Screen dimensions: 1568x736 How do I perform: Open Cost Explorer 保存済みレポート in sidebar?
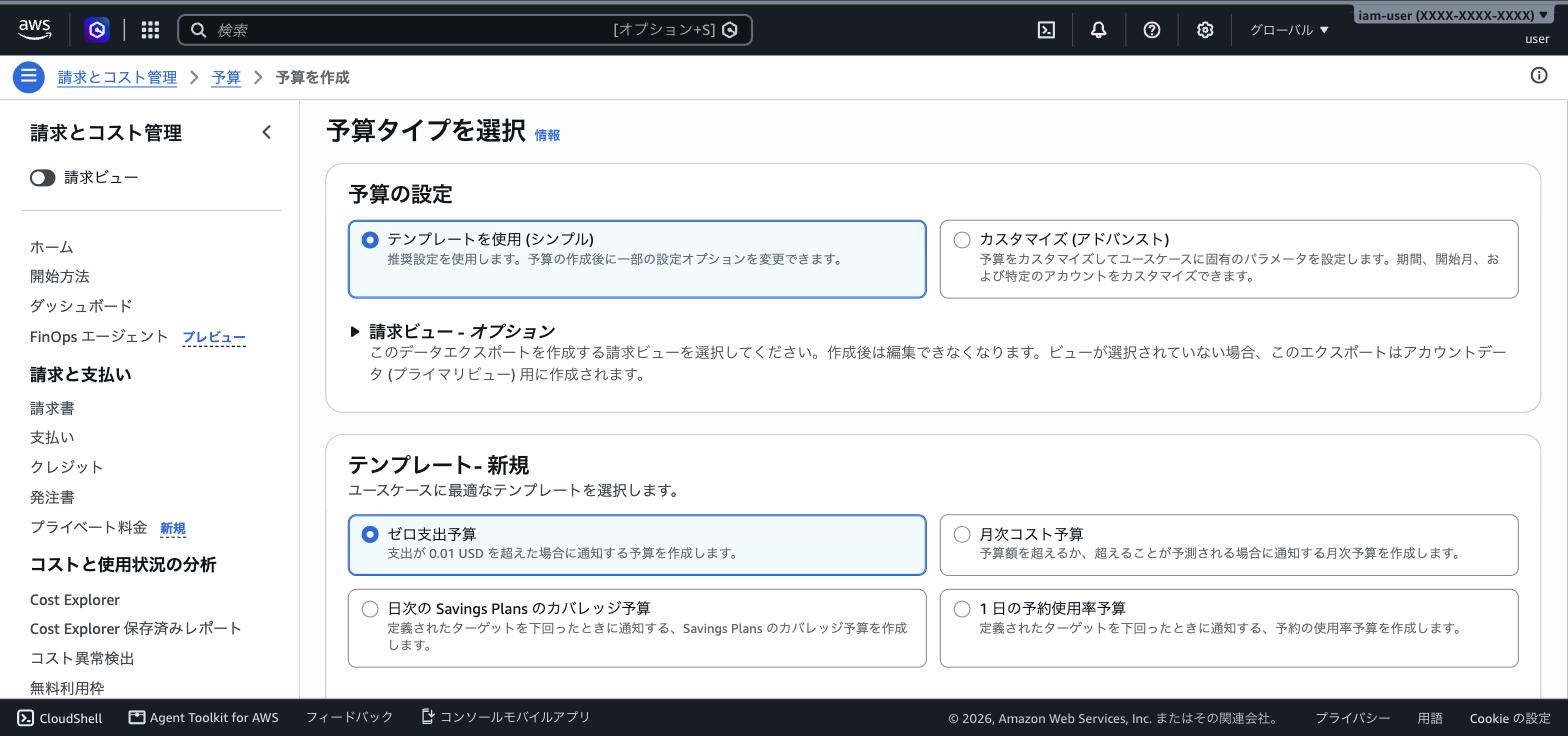[136, 628]
